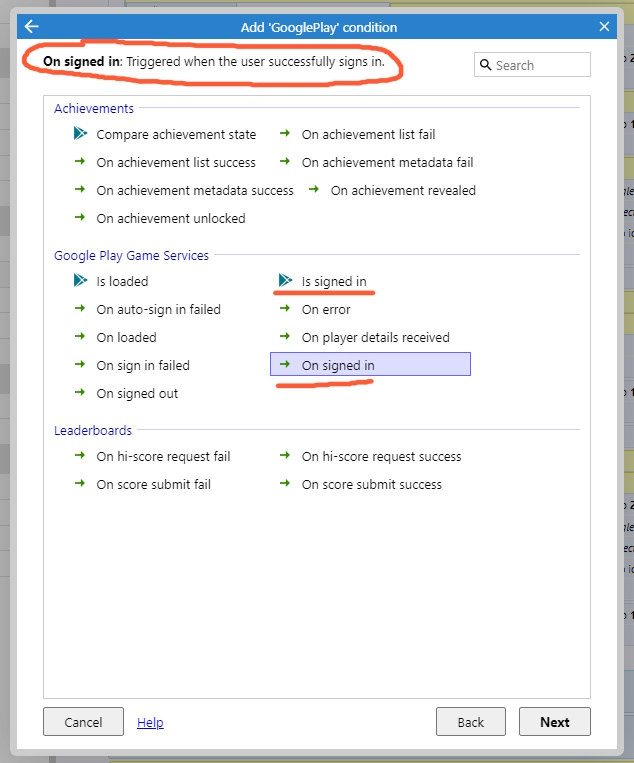Image resolution: width=634 pixels, height=763 pixels.
Task: Select On achievement unlocked
Action: coord(170,218)
